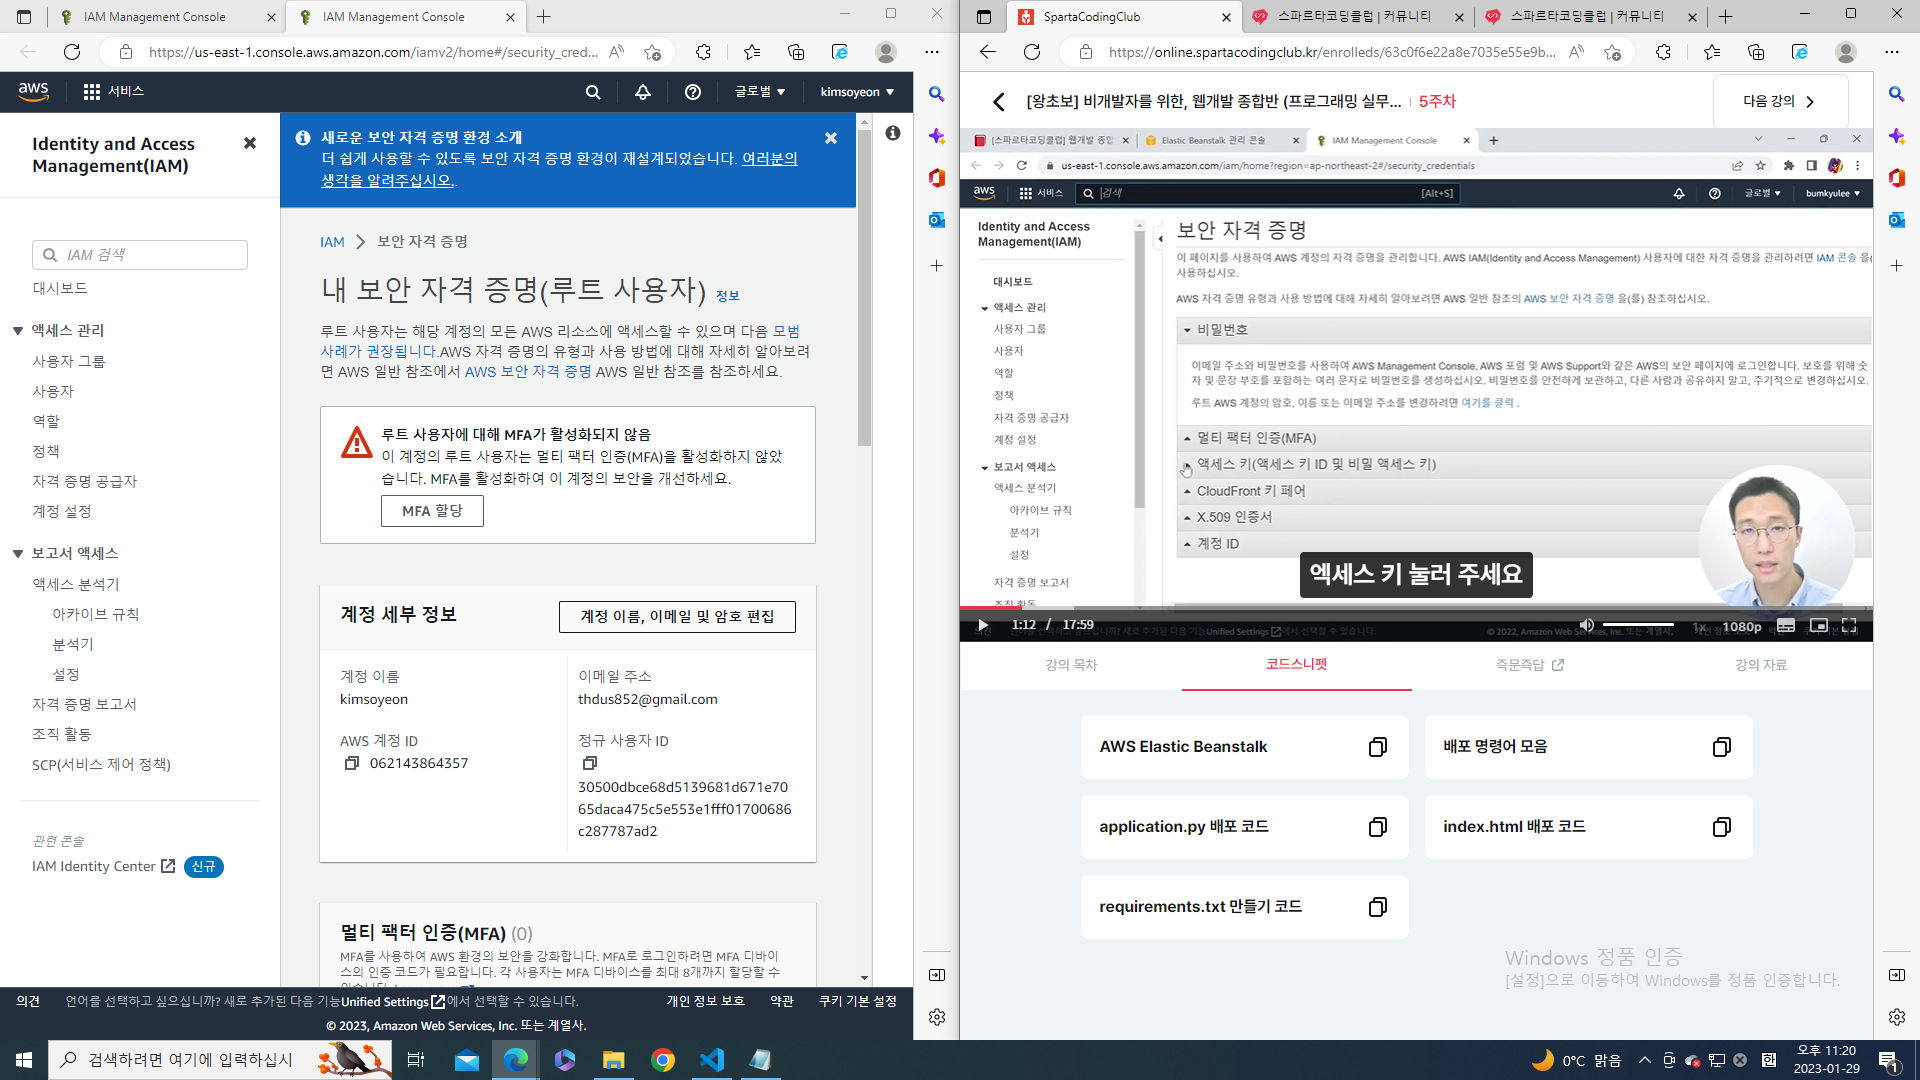
Task: Select the 강의 자료 tab
Action: coord(1760,665)
